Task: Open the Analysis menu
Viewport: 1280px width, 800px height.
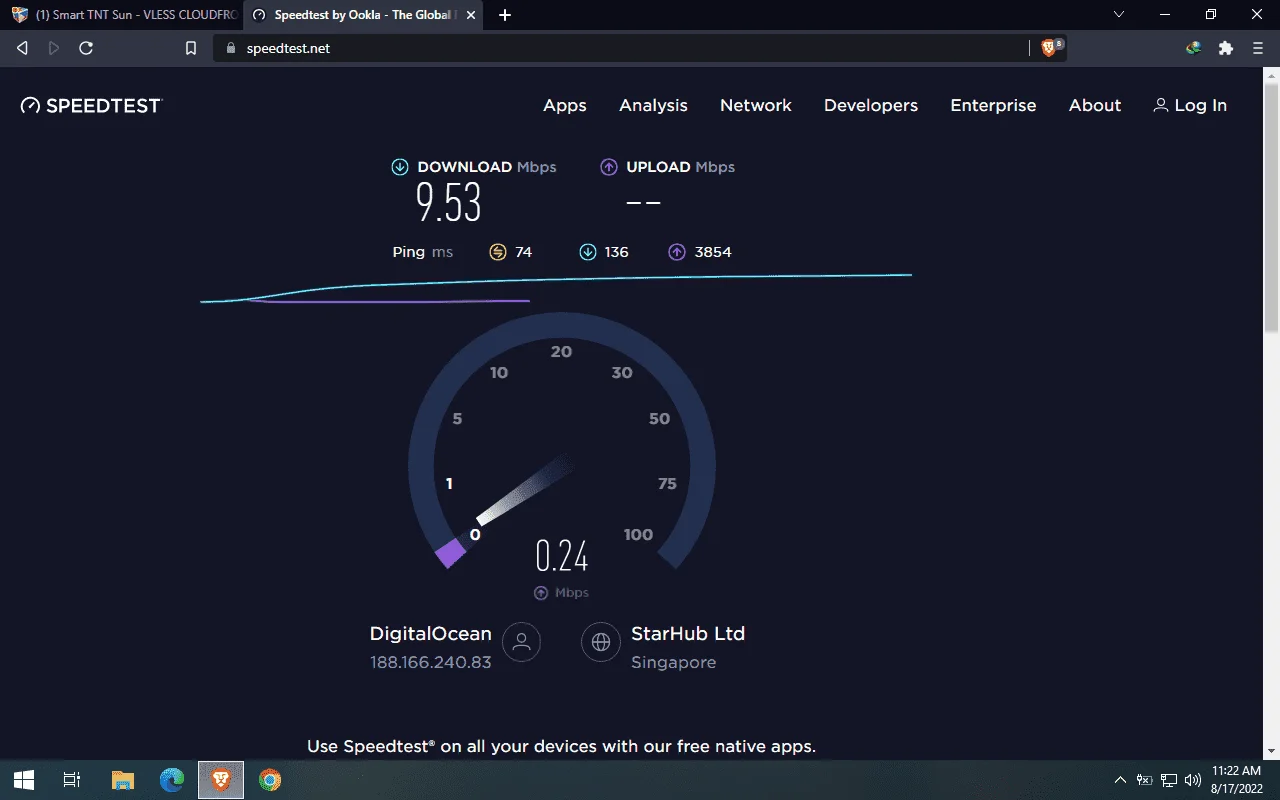Action: [x=653, y=105]
